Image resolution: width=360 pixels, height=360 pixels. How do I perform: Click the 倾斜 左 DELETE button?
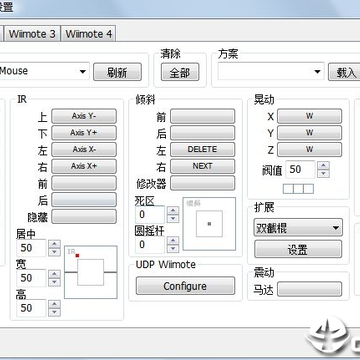[x=203, y=149]
